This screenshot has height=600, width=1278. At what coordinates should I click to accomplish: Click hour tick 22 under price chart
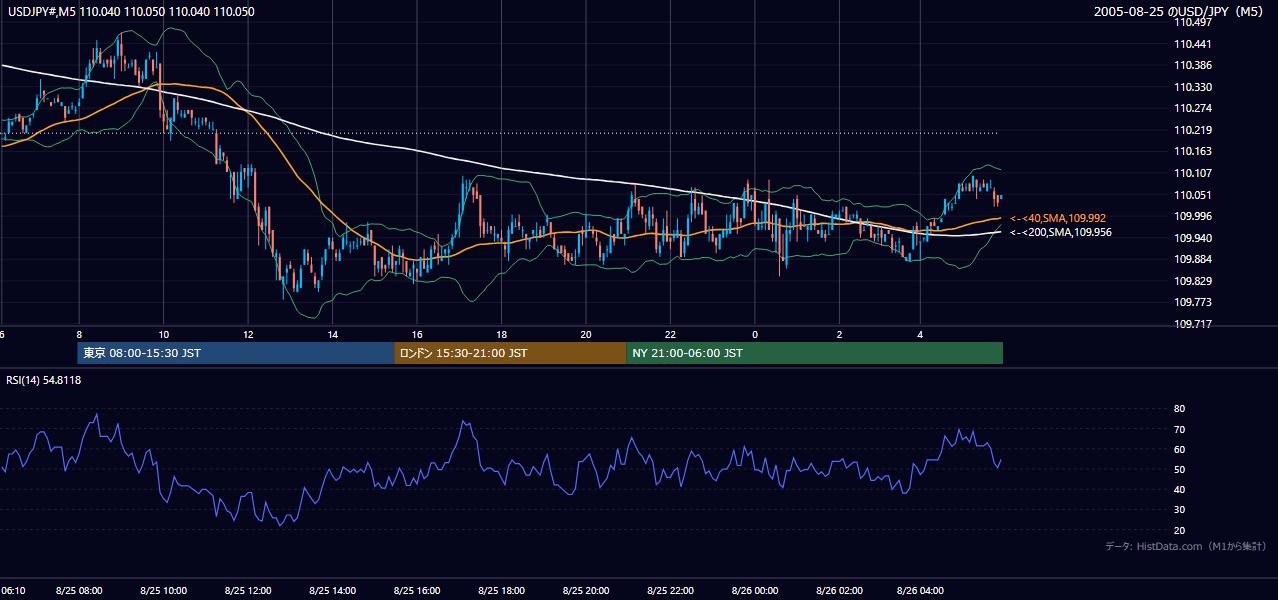point(670,334)
